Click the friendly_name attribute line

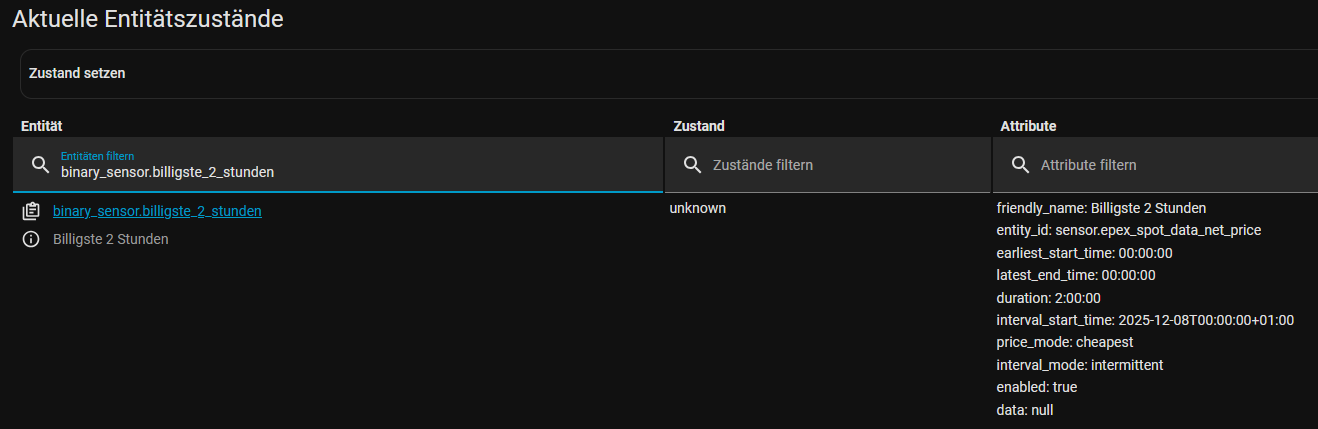(1101, 208)
